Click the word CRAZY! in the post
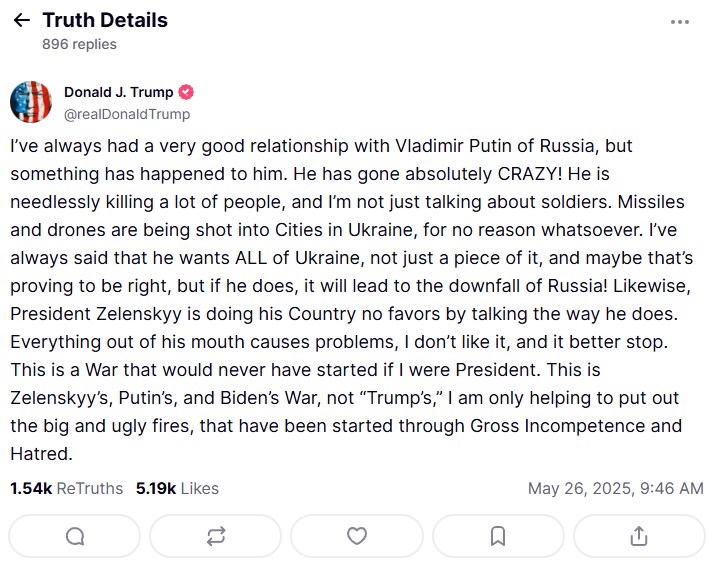Viewport: 711px width, 563px height. point(530,174)
